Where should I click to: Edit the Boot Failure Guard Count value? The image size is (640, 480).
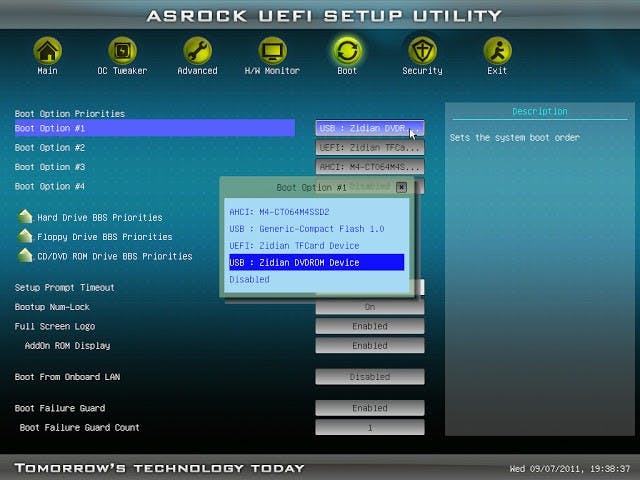(x=370, y=427)
